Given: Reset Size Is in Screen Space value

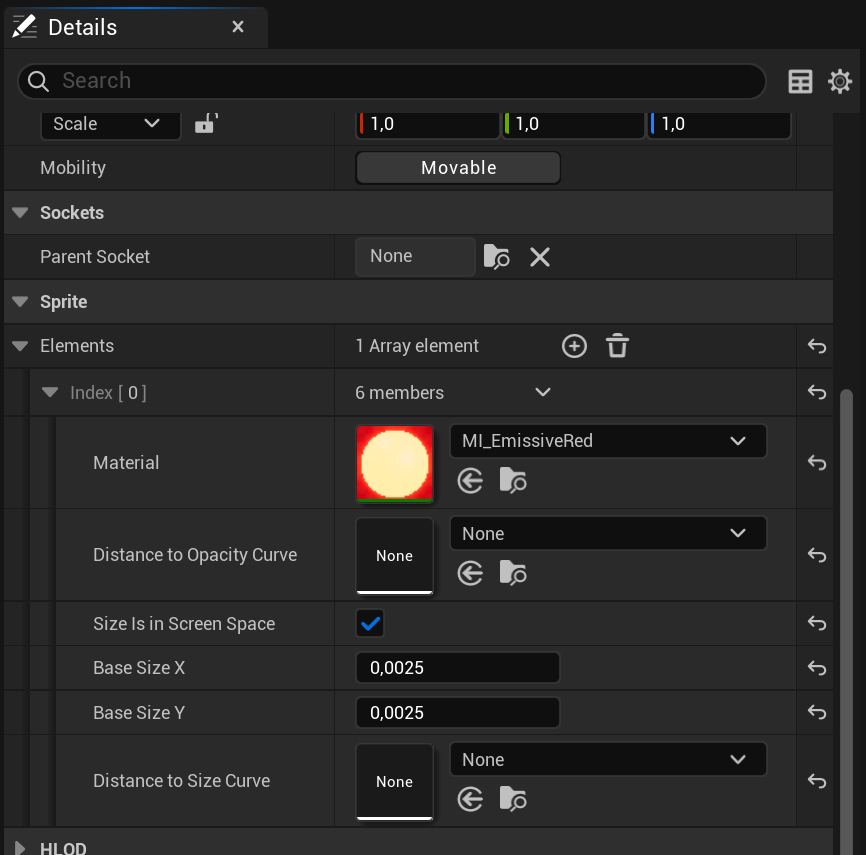Looking at the screenshot, I should (816, 623).
